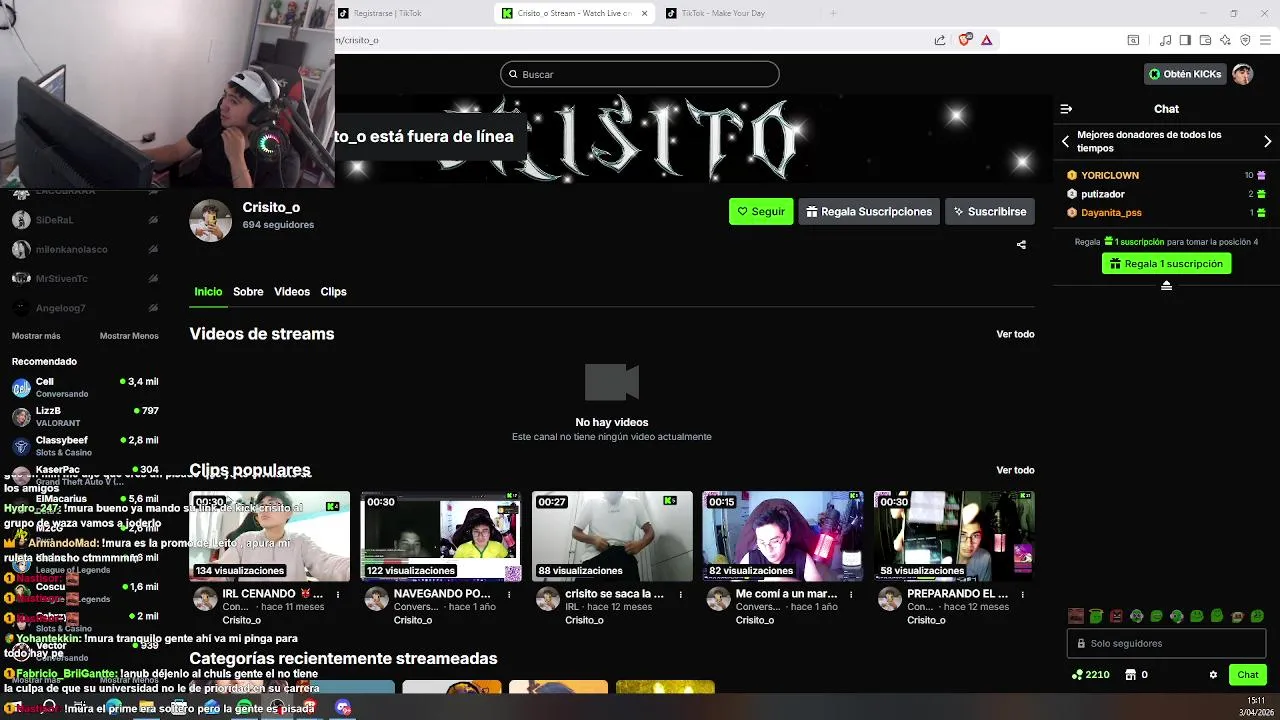Screen dimensions: 1280x720
Task: Select the first face emote in chat
Action: (1076, 616)
